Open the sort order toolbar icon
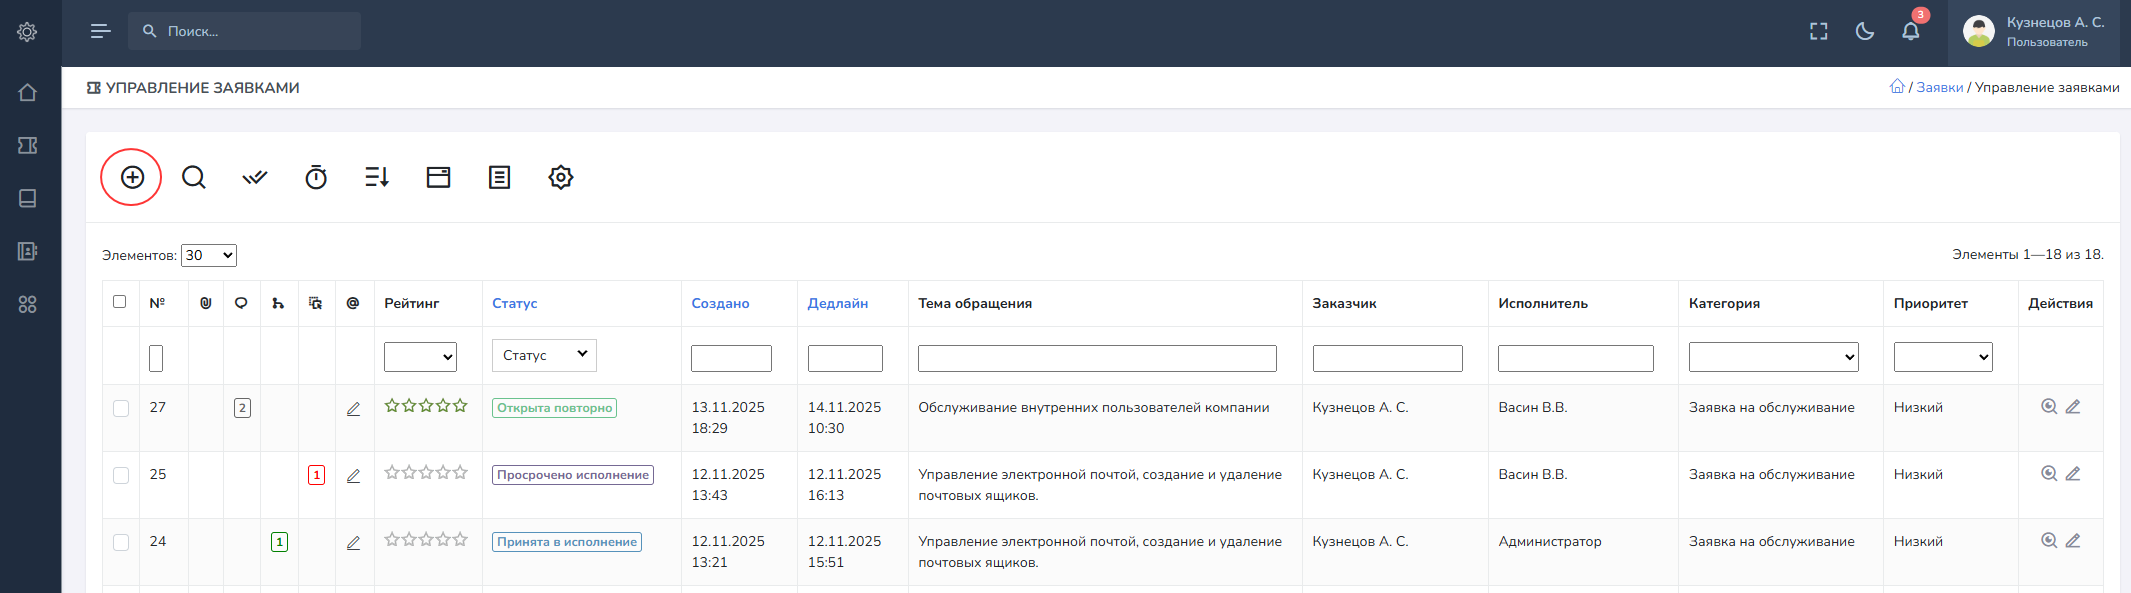Image resolution: width=2131 pixels, height=593 pixels. pos(377,177)
